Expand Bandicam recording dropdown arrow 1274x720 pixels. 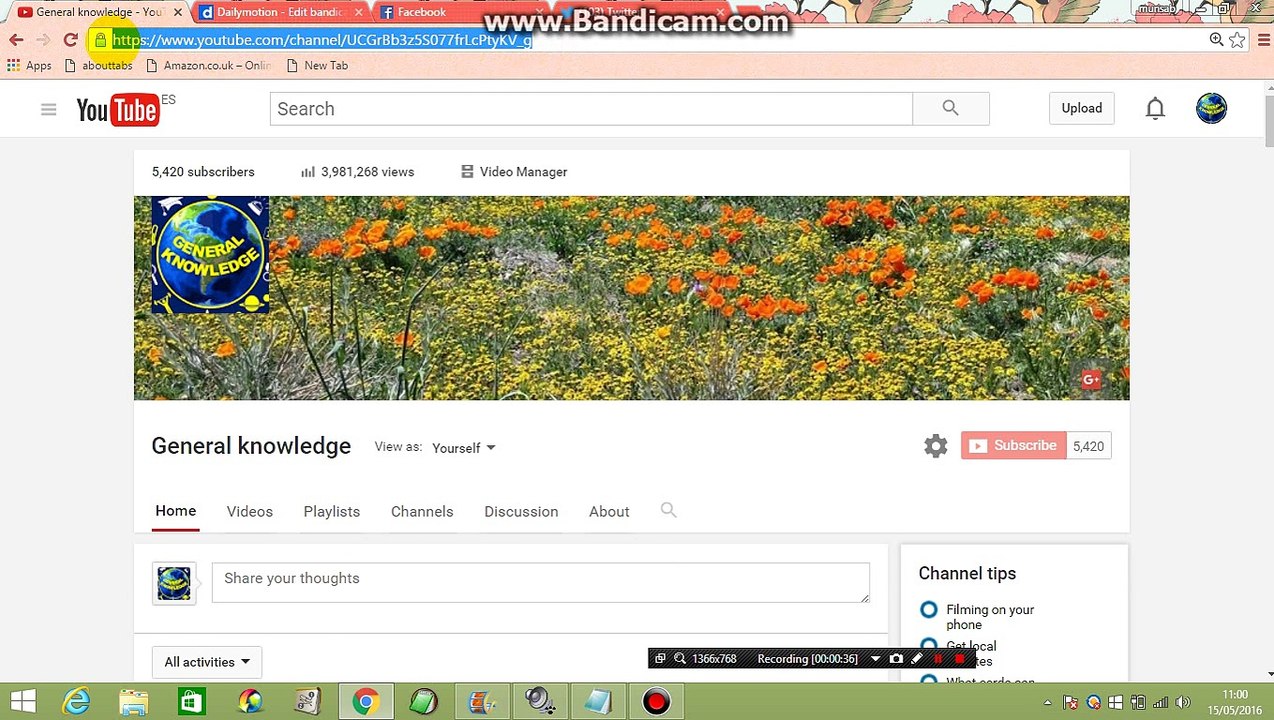pos(875,658)
